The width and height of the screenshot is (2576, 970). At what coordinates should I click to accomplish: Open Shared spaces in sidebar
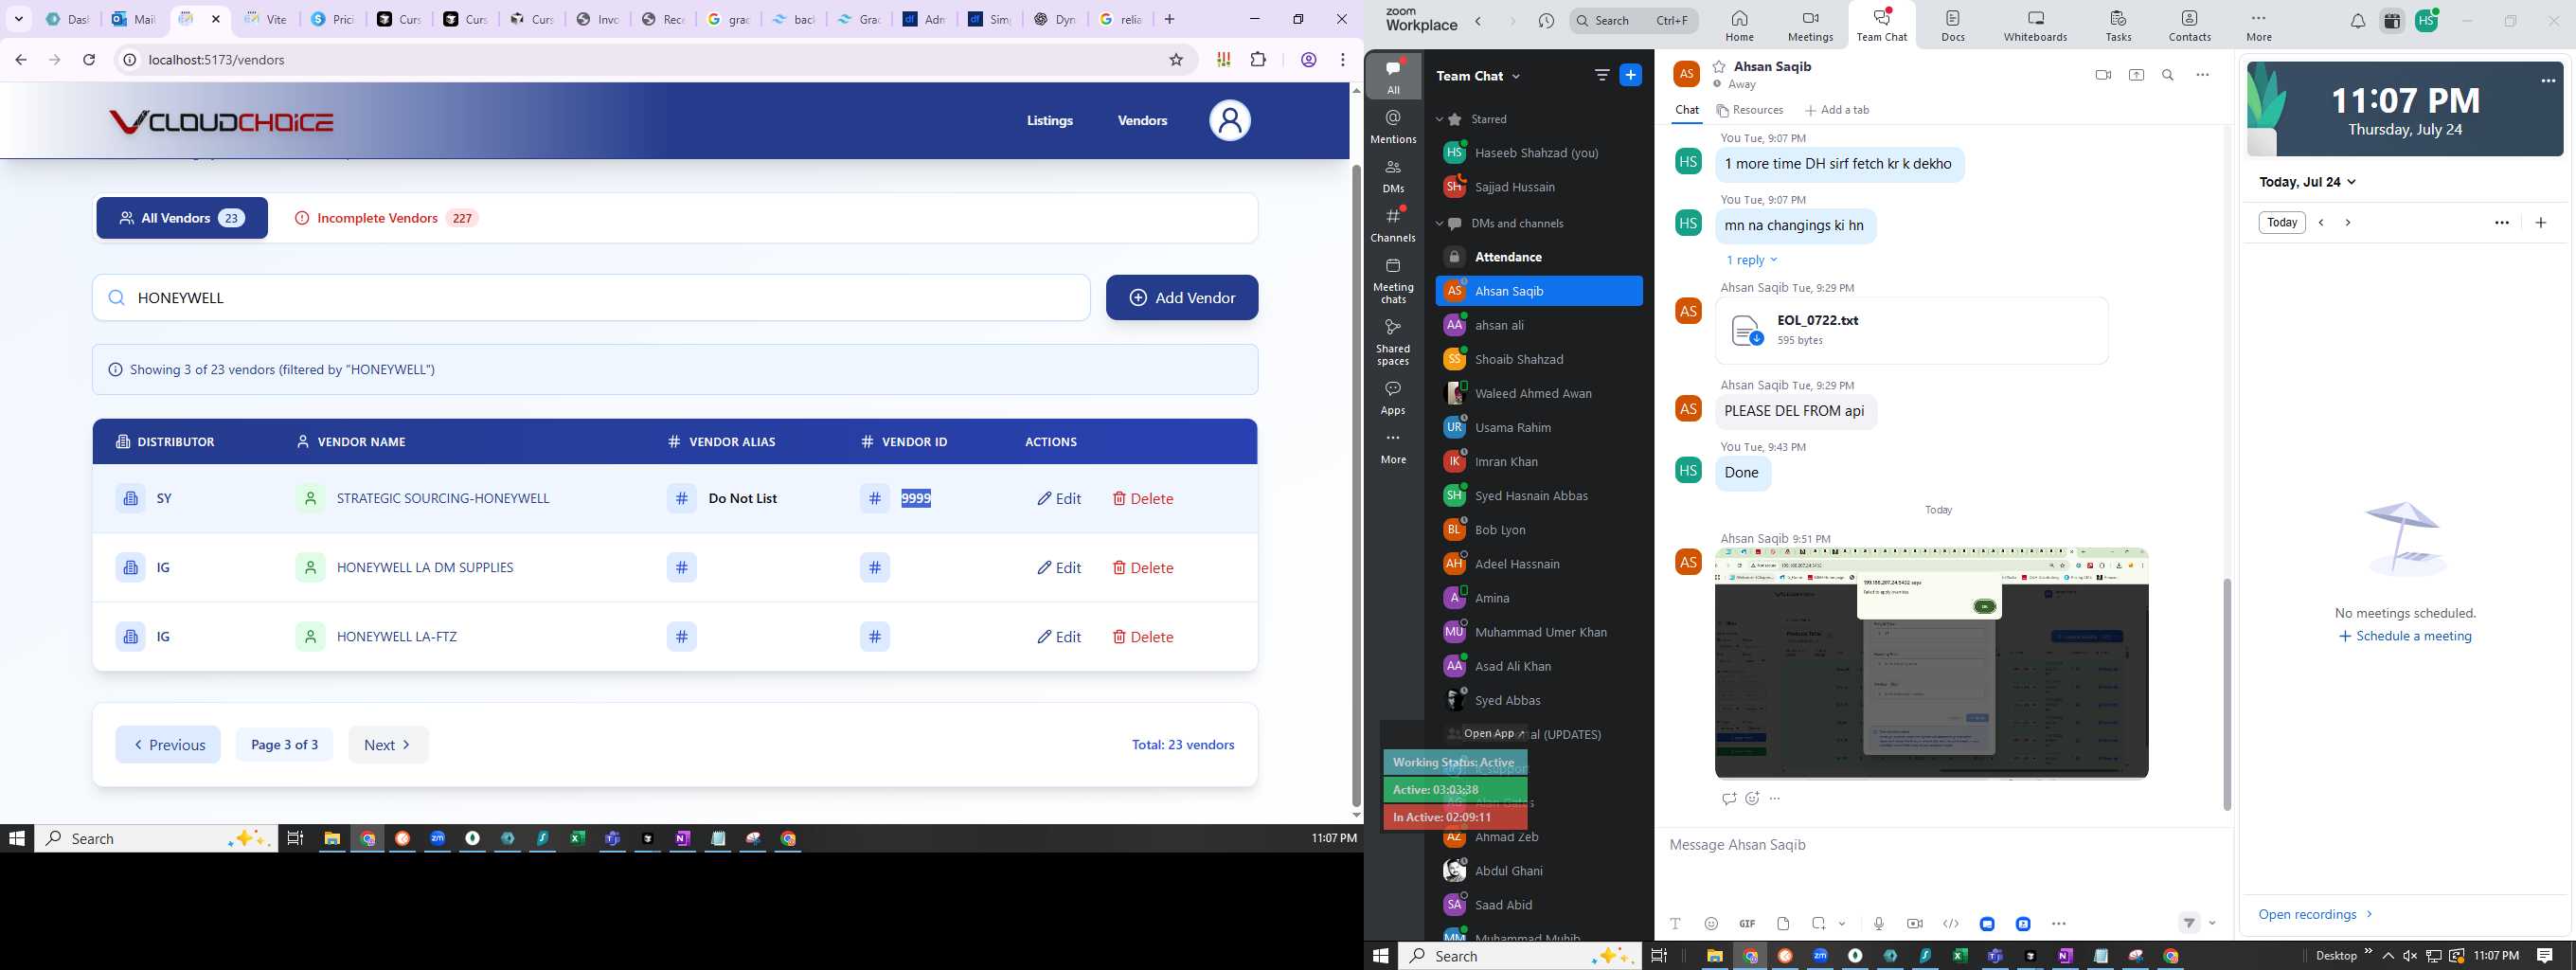pyautogui.click(x=1393, y=342)
